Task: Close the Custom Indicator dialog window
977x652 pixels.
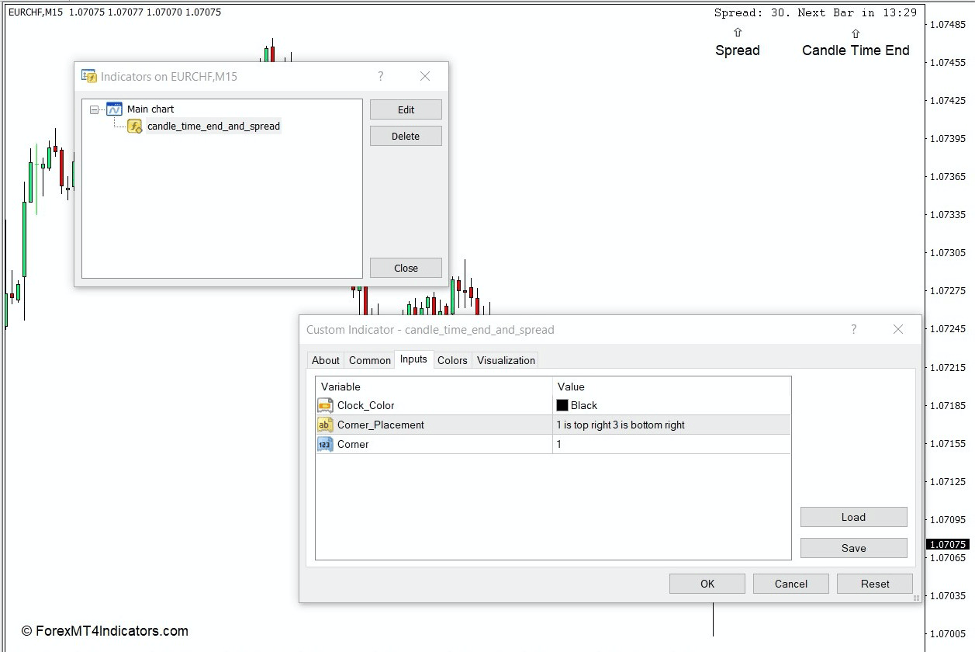Action: [x=897, y=329]
